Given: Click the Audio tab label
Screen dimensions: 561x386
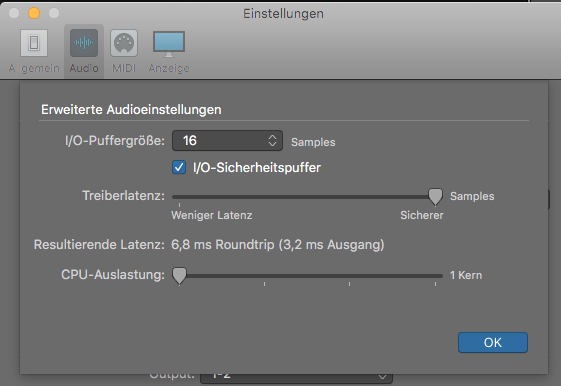Looking at the screenshot, I should coord(84,68).
